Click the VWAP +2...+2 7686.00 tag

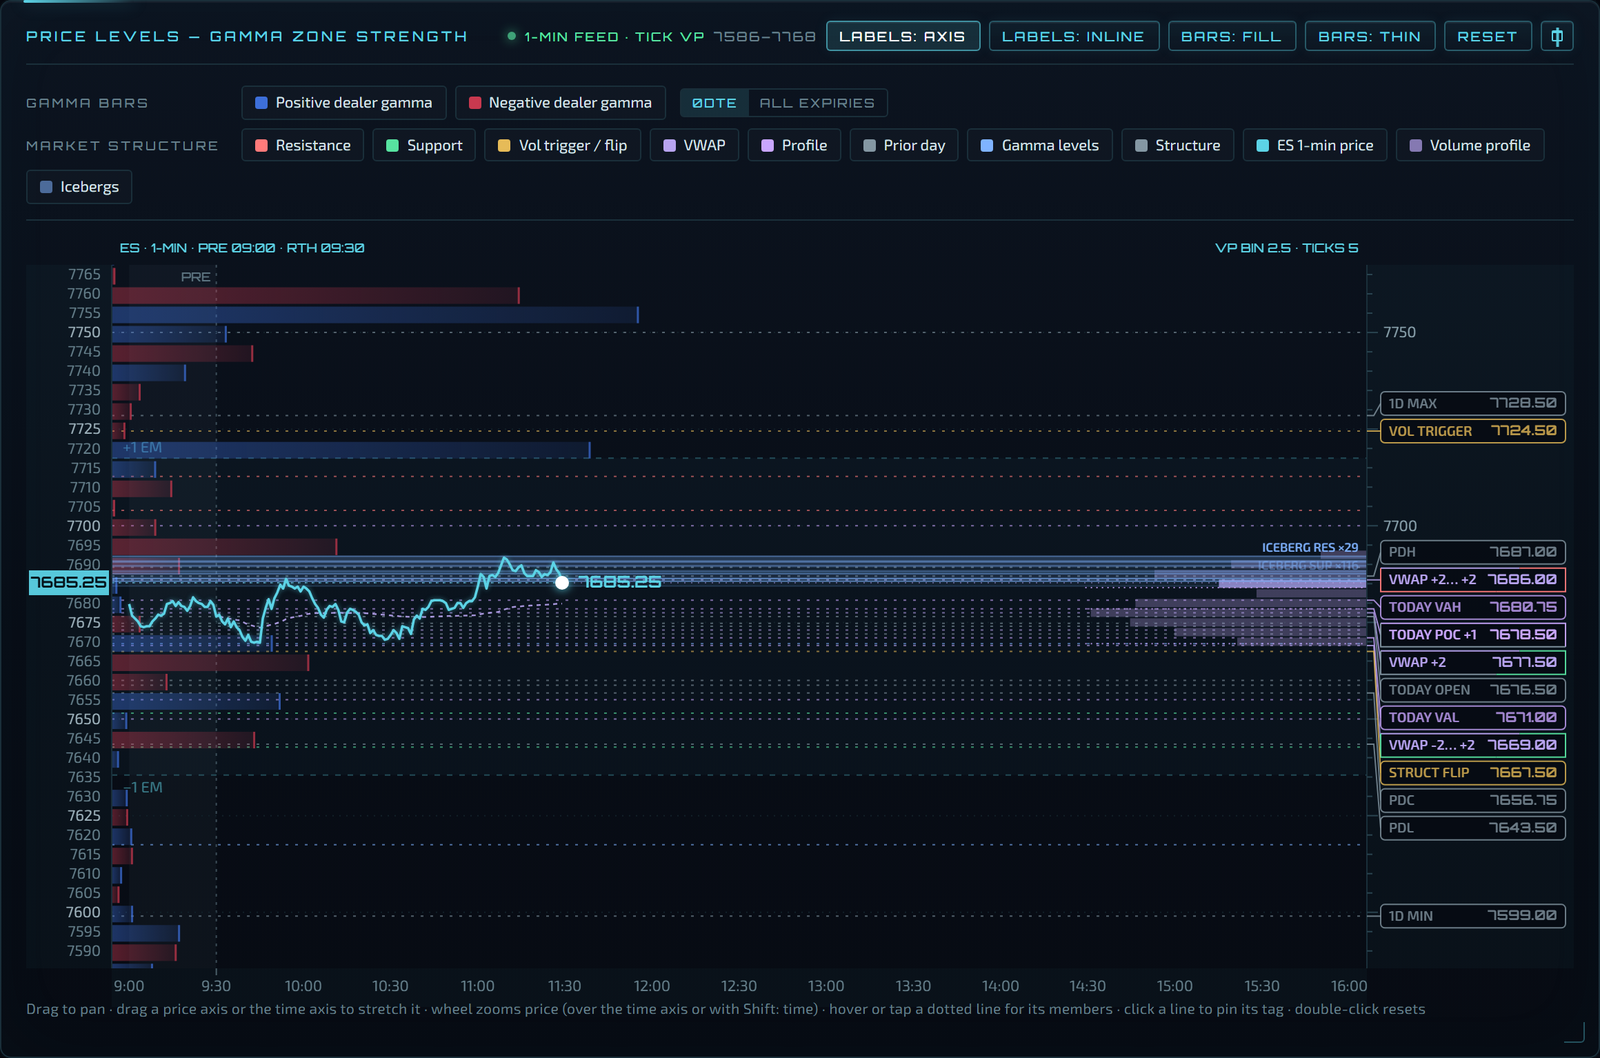point(1472,579)
